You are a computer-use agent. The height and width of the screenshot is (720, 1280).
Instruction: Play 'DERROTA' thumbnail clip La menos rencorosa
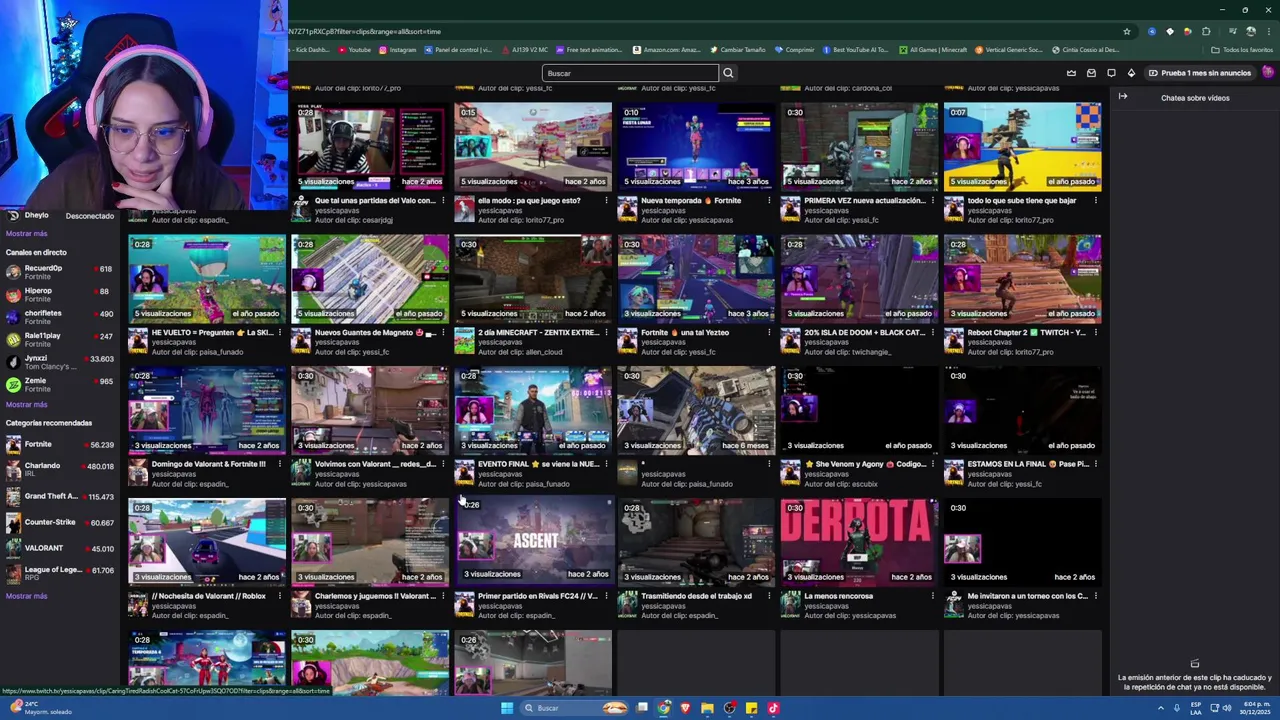[x=859, y=542]
